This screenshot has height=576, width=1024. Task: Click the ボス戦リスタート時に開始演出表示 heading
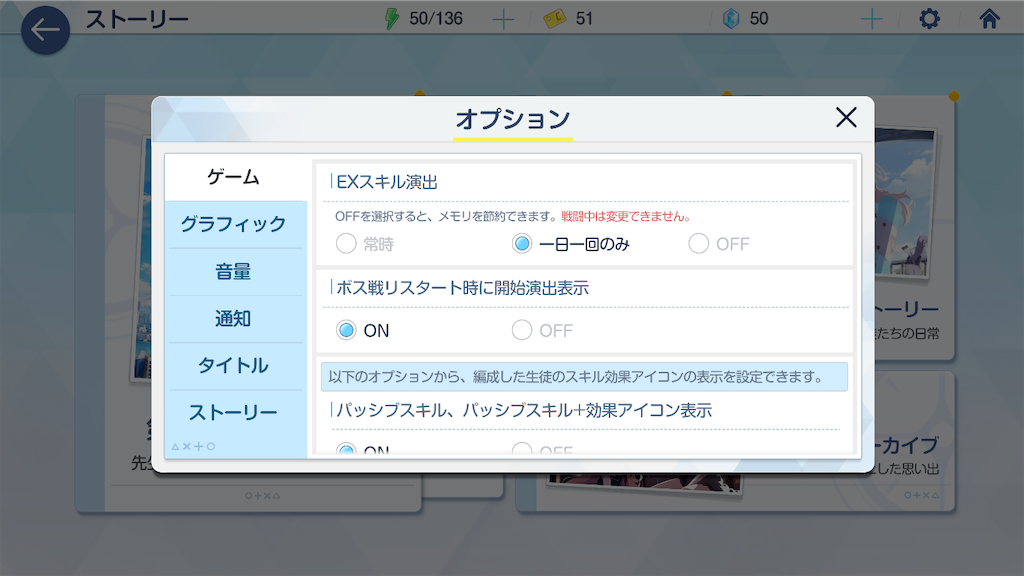pyautogui.click(x=462, y=288)
